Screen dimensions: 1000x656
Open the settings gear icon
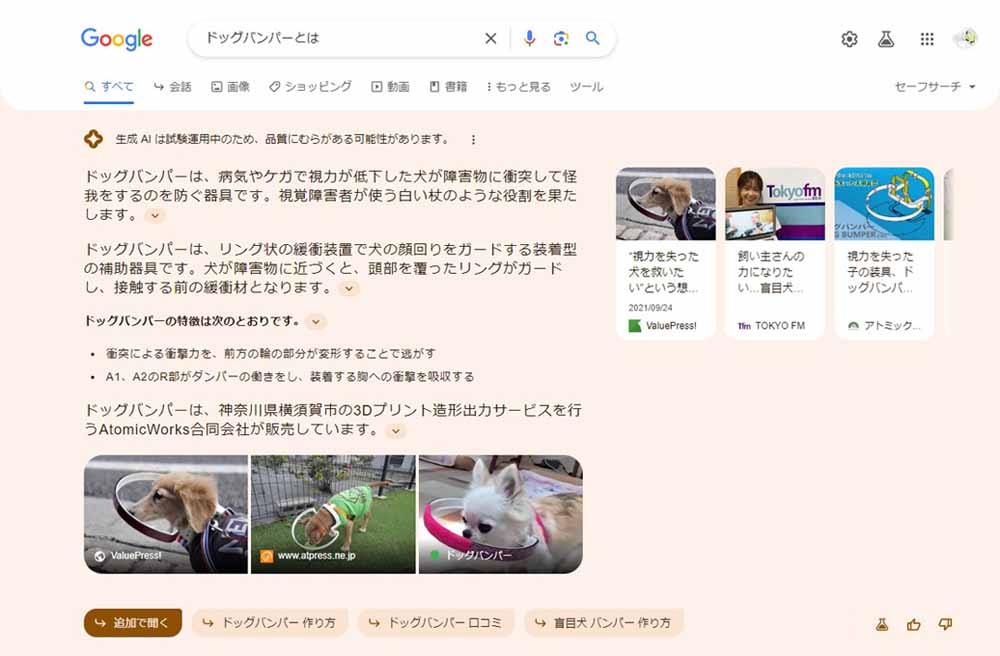[849, 40]
